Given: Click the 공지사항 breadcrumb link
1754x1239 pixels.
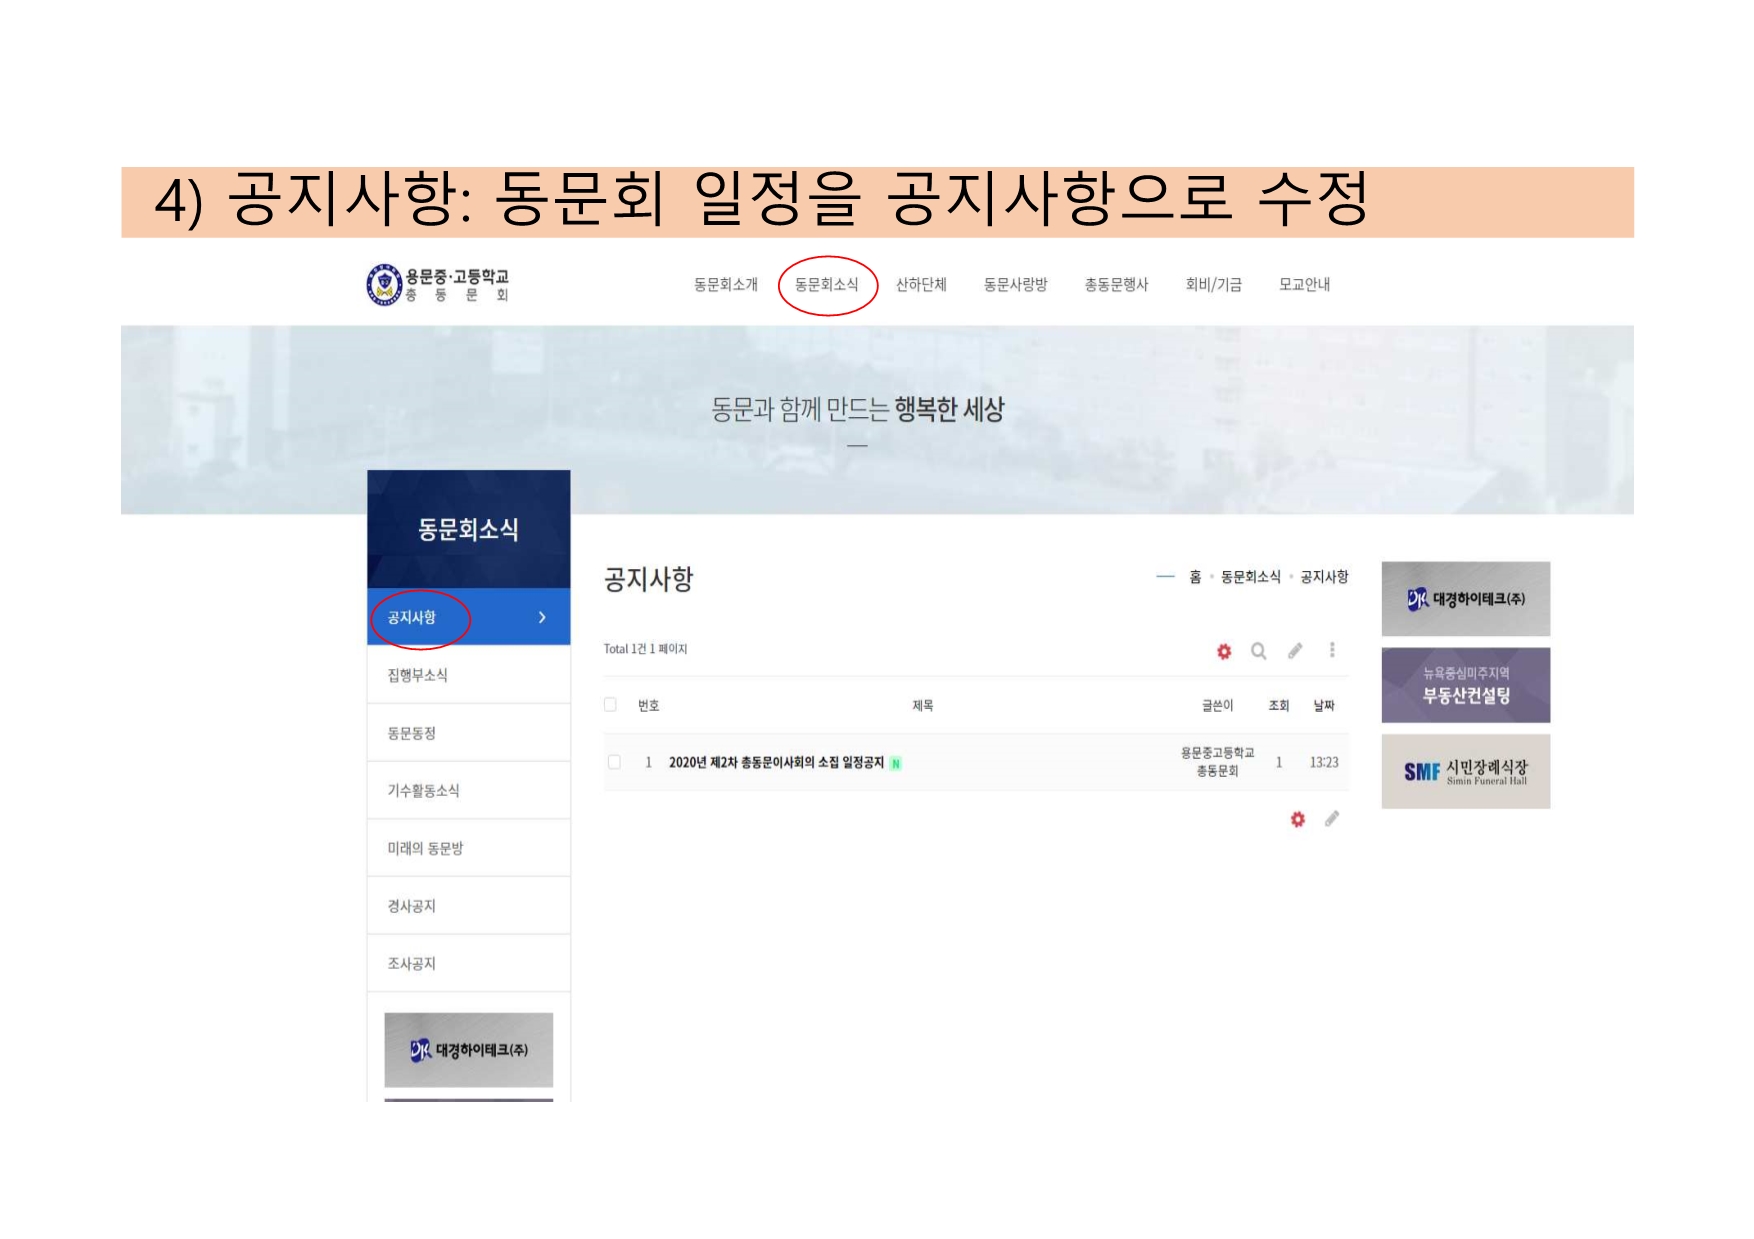Looking at the screenshot, I should (1324, 577).
